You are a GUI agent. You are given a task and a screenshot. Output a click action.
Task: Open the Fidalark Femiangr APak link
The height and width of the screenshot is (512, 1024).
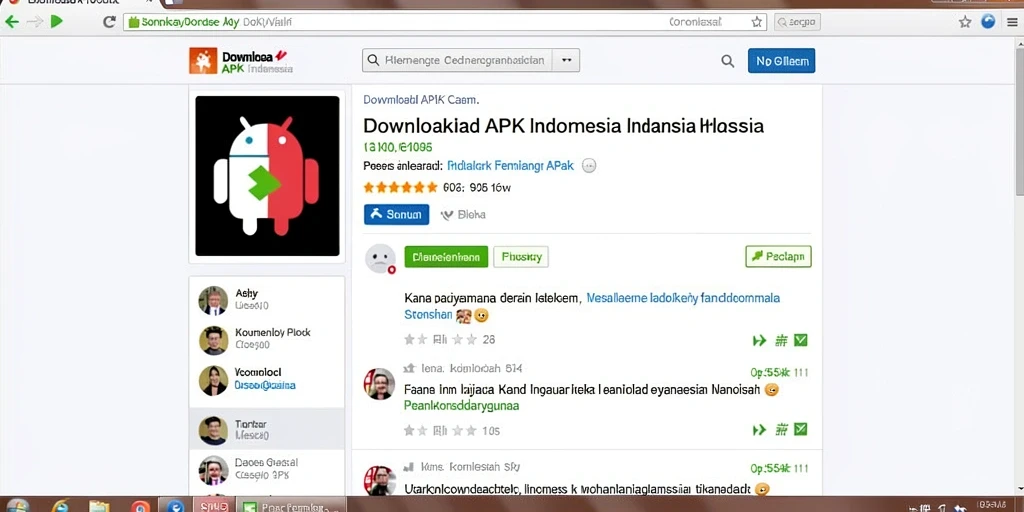pyautogui.click(x=510, y=166)
